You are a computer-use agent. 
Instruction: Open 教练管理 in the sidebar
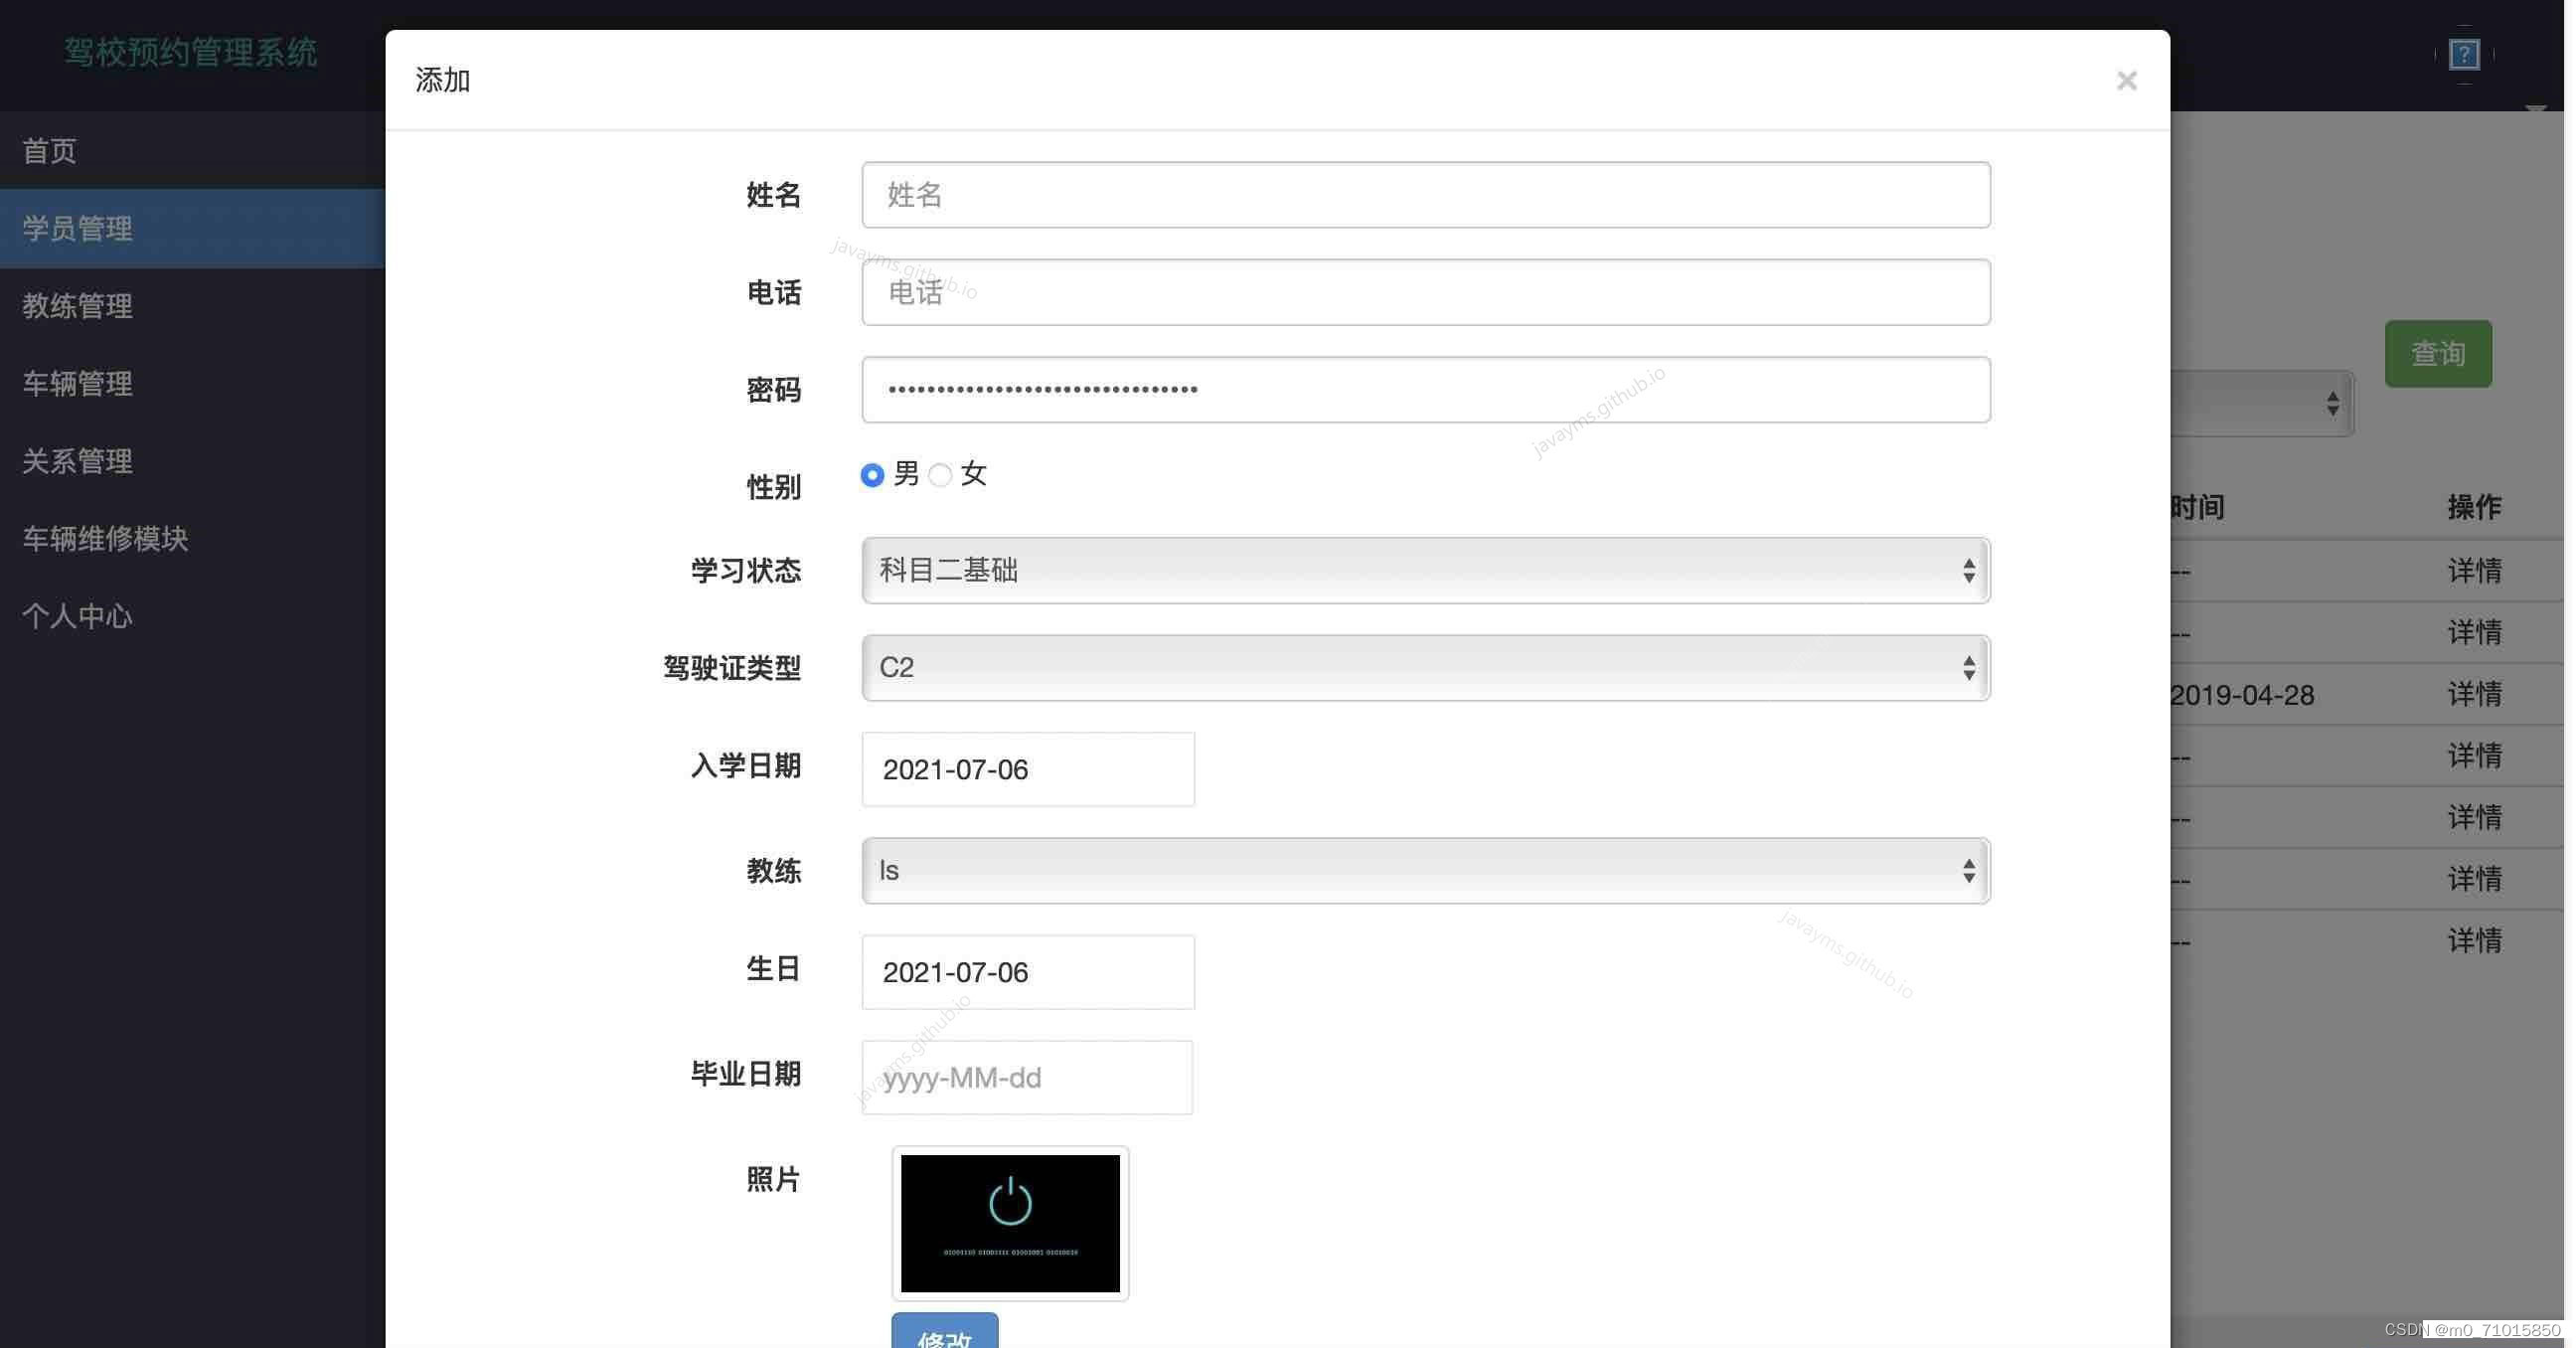(x=78, y=306)
